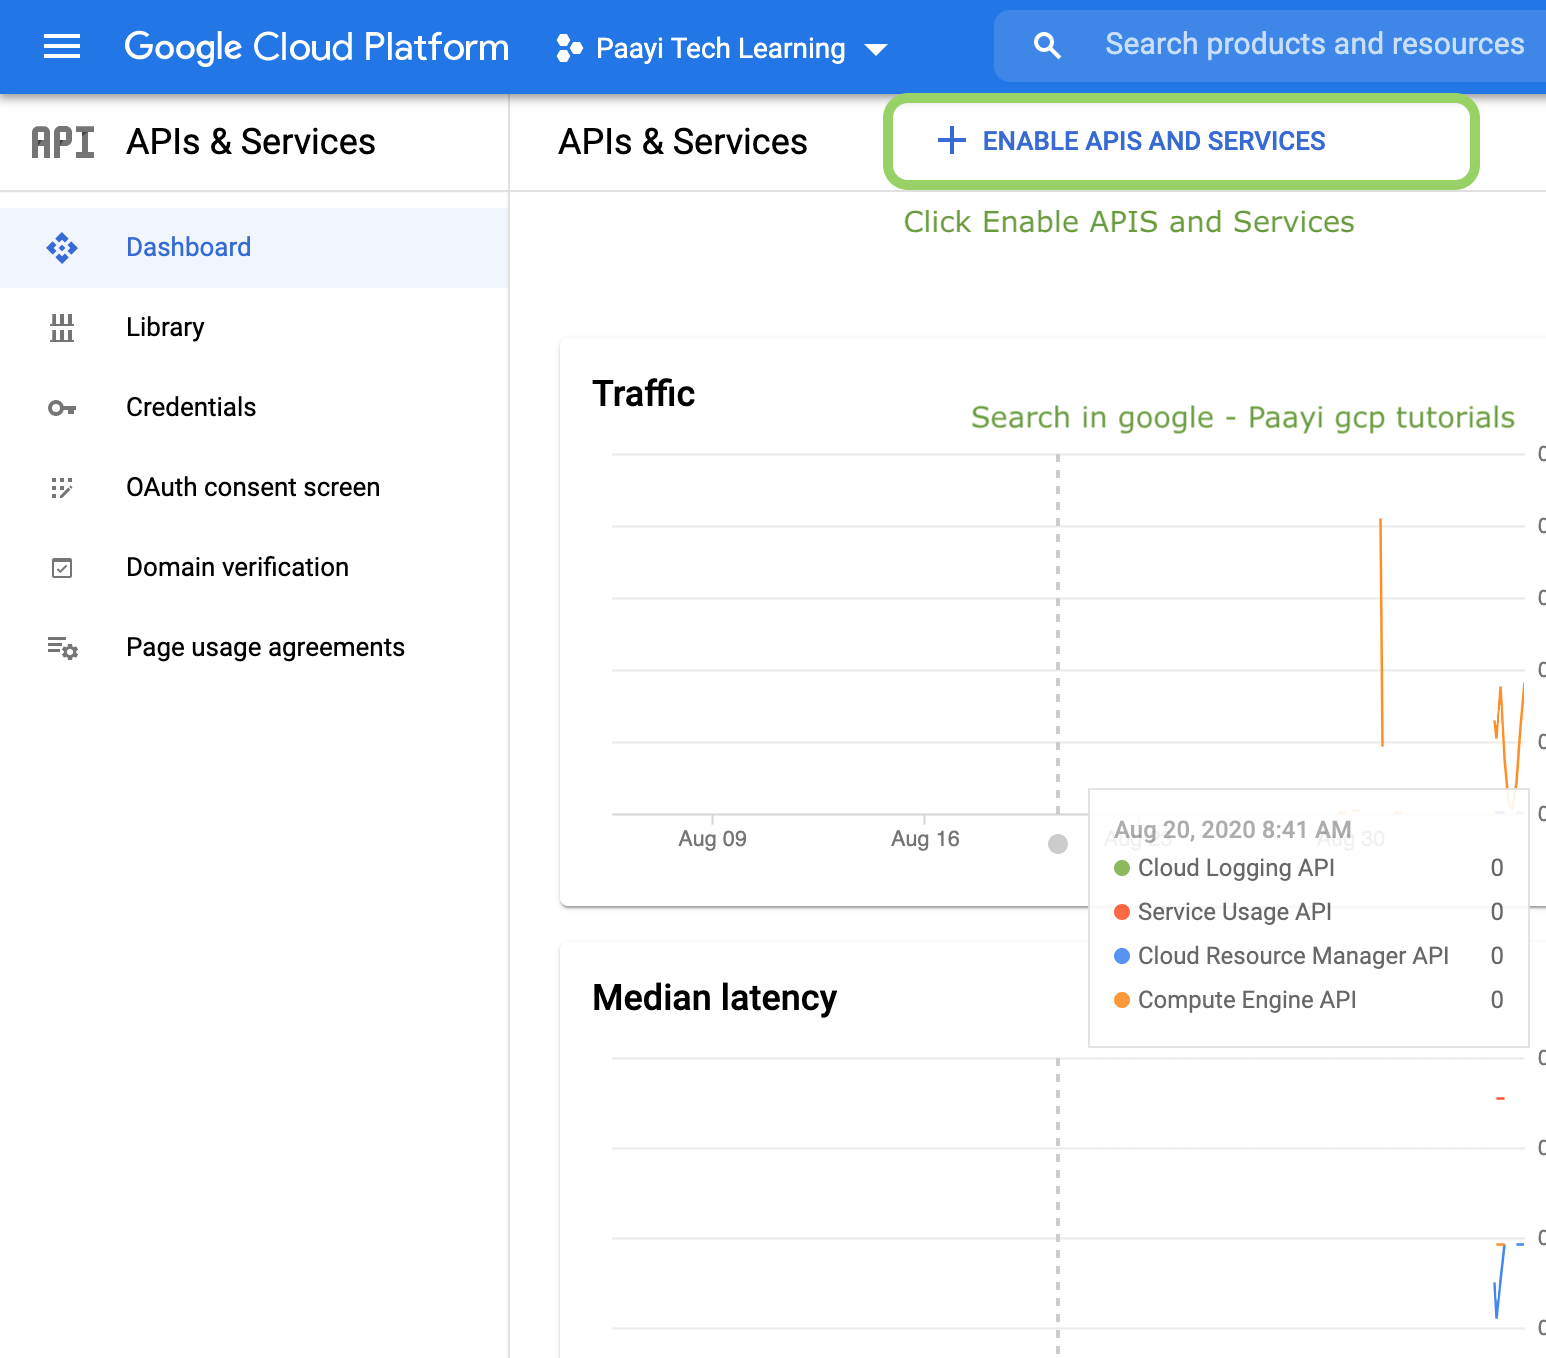Open Page usage agreements menu item

point(254,648)
